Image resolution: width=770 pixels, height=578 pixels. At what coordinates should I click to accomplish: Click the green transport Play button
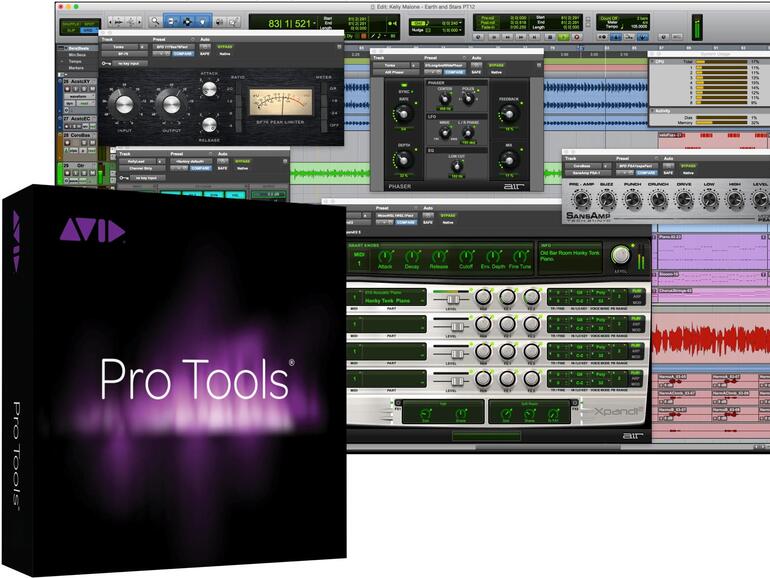tap(563, 37)
